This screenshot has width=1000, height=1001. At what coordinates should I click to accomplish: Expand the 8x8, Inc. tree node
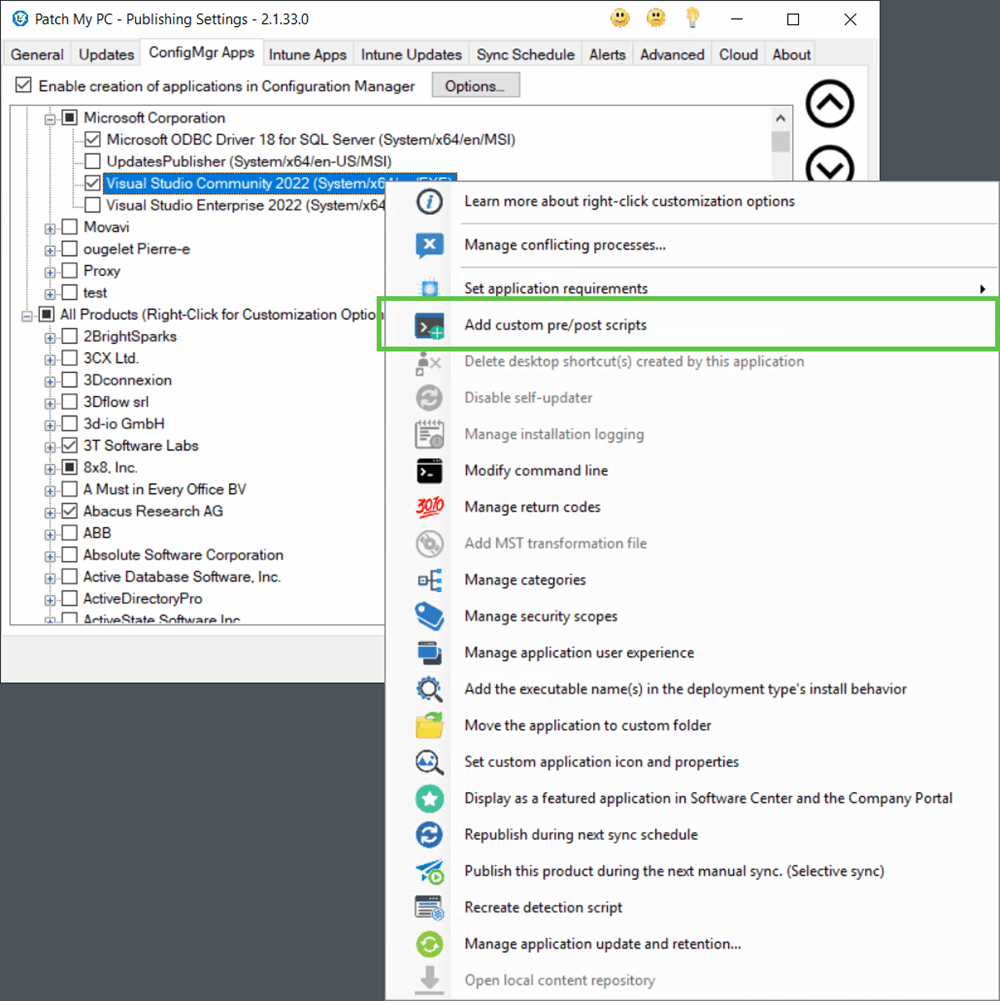coord(50,469)
